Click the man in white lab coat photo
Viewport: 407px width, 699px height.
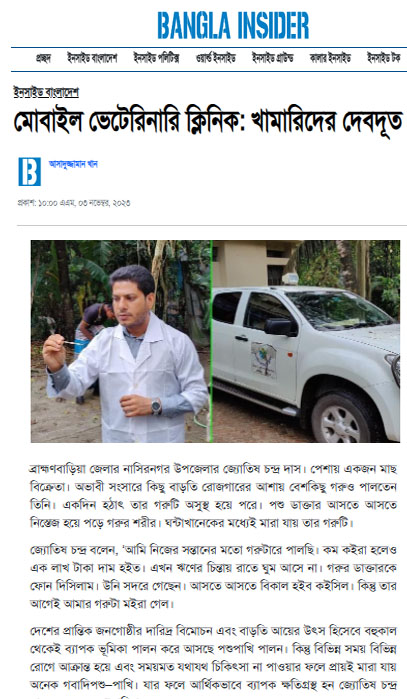[x=121, y=341]
